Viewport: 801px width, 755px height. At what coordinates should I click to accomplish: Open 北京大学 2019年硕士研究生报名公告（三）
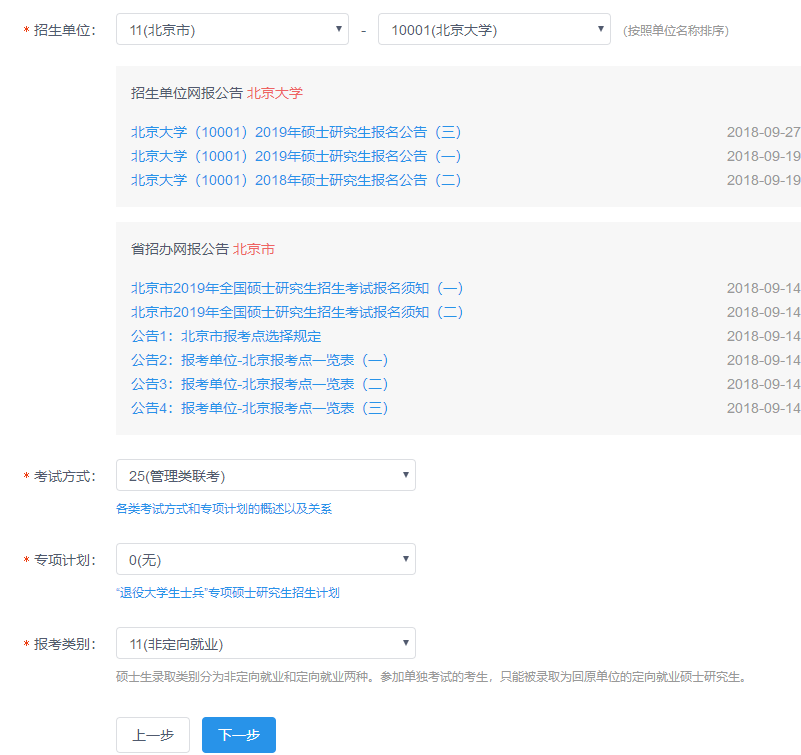[x=296, y=132]
